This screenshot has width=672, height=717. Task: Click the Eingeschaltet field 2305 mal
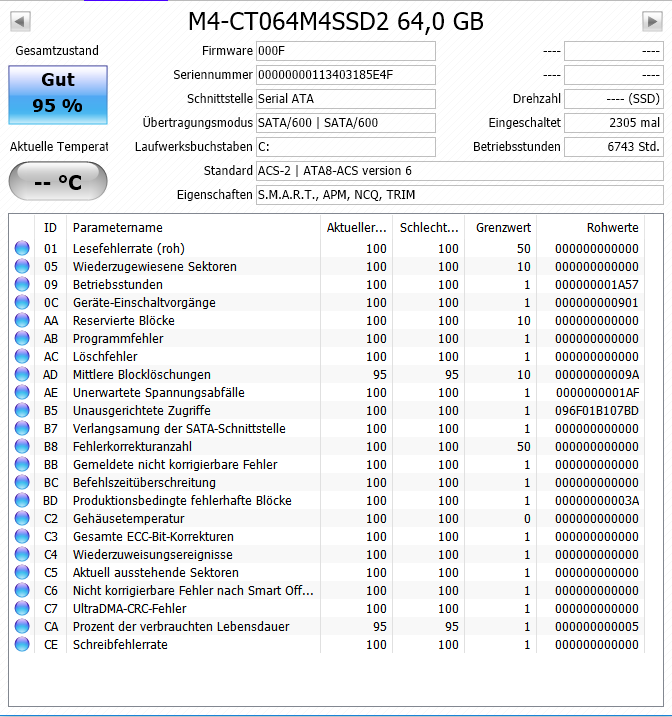pyautogui.click(x=614, y=123)
